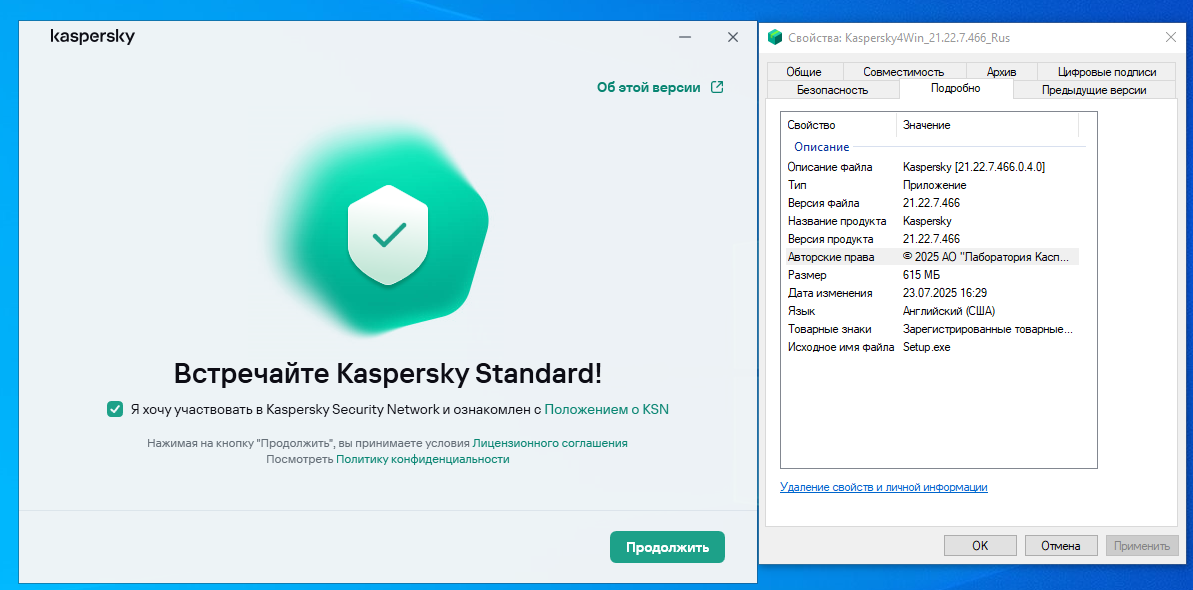Viewport: 1193px width, 590px height.
Task: Click the Отмена button
Action: [1061, 545]
